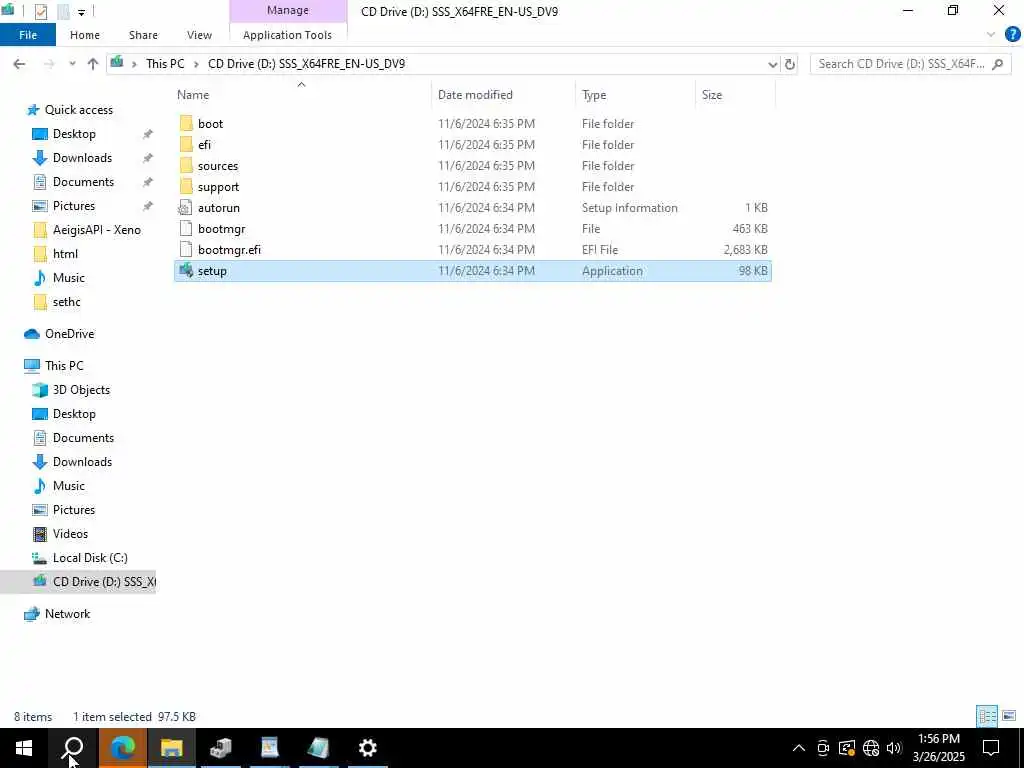This screenshot has width=1024, height=768.
Task: Refresh the current folder view
Action: (790, 64)
